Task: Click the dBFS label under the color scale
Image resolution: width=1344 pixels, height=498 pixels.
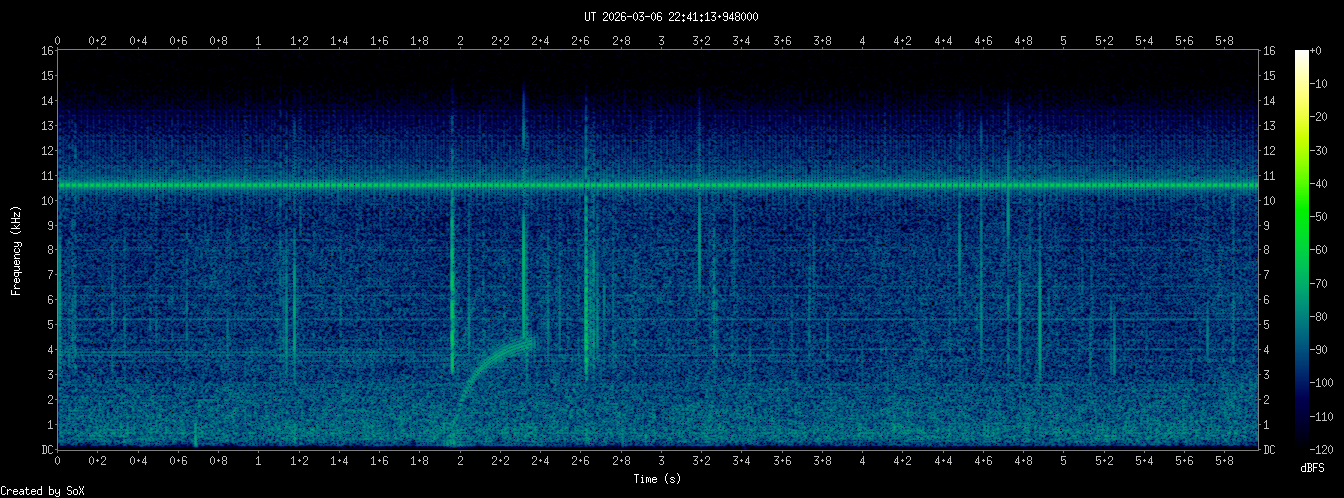Action: pos(1312,468)
